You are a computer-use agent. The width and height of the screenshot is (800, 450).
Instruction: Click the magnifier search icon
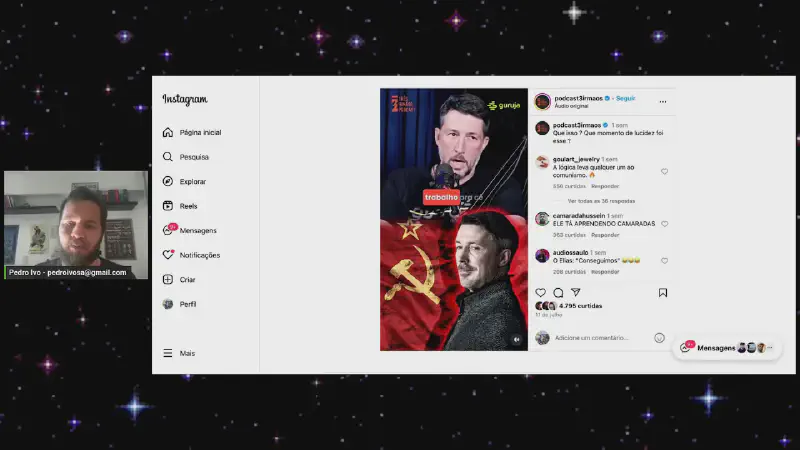coord(168,157)
